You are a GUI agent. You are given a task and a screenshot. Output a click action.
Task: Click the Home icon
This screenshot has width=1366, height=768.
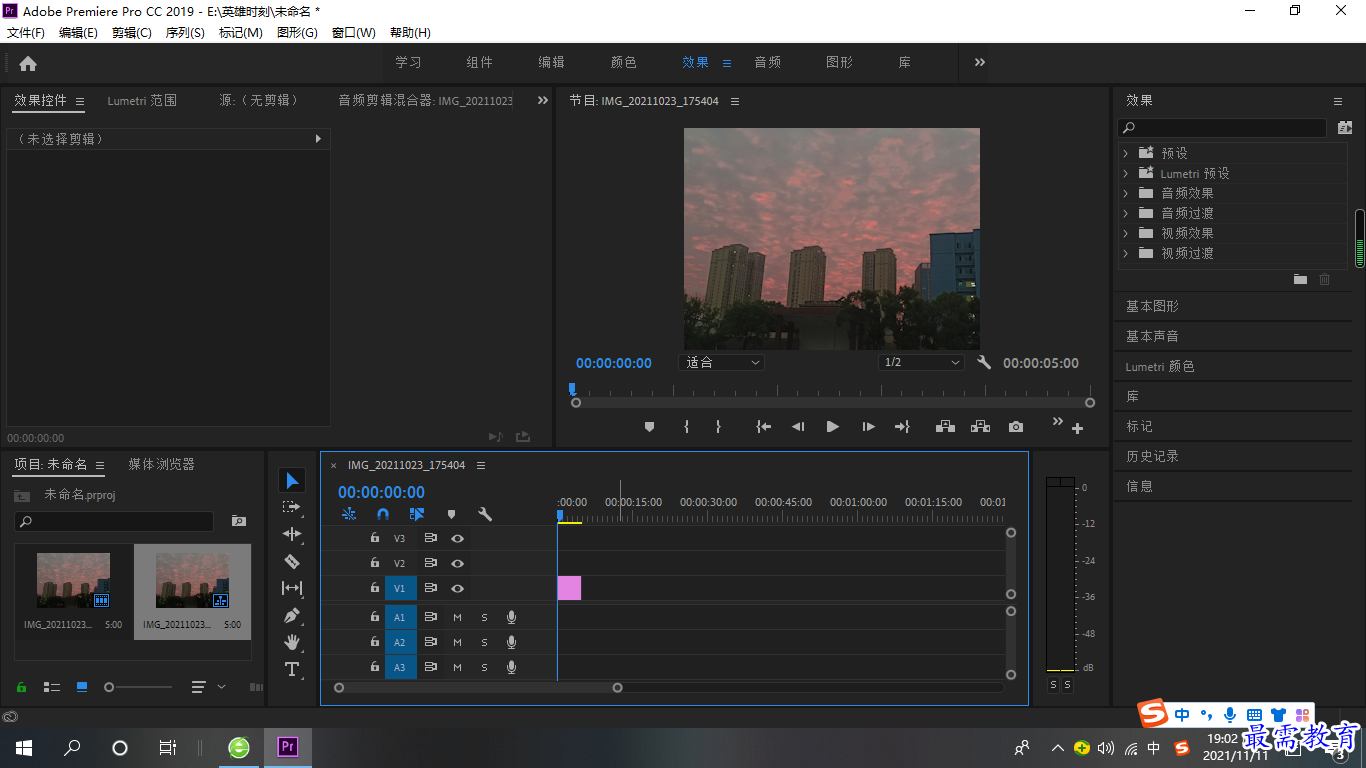[28, 63]
